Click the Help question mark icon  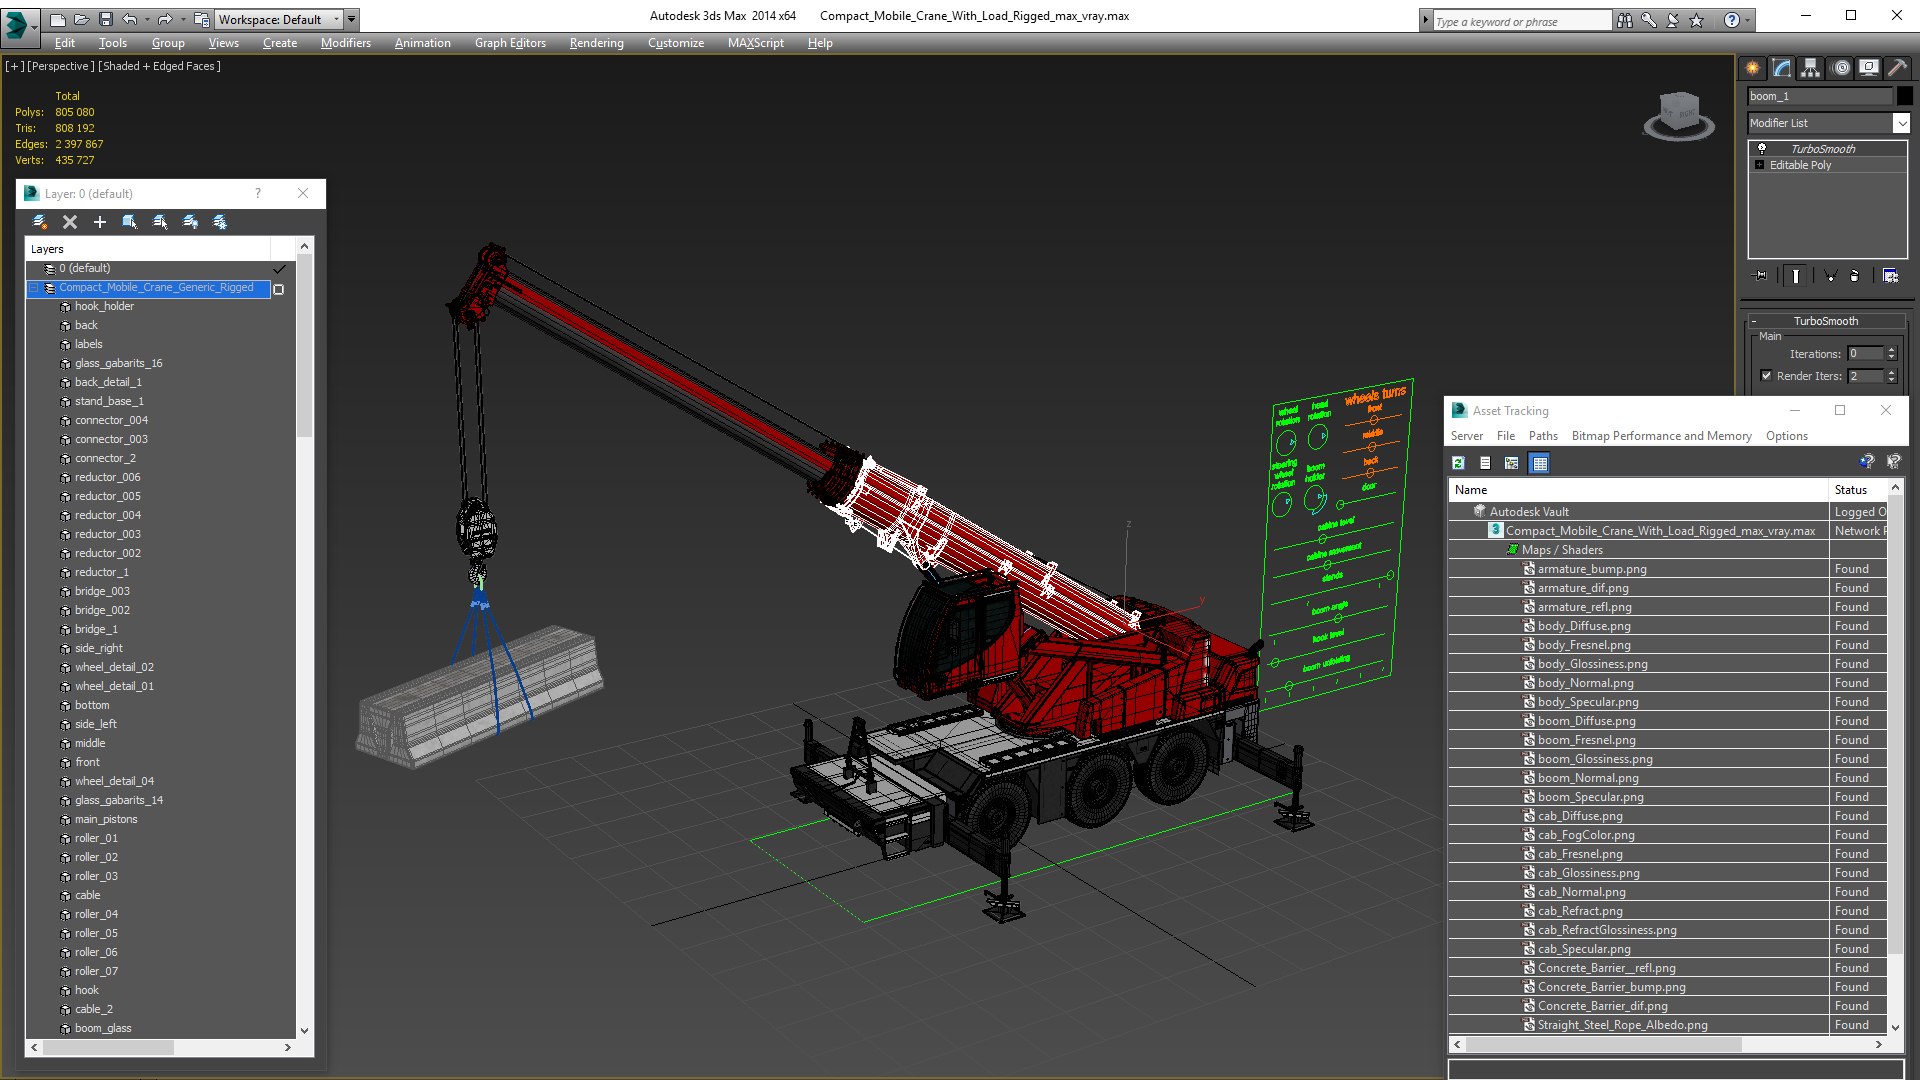[x=1732, y=20]
